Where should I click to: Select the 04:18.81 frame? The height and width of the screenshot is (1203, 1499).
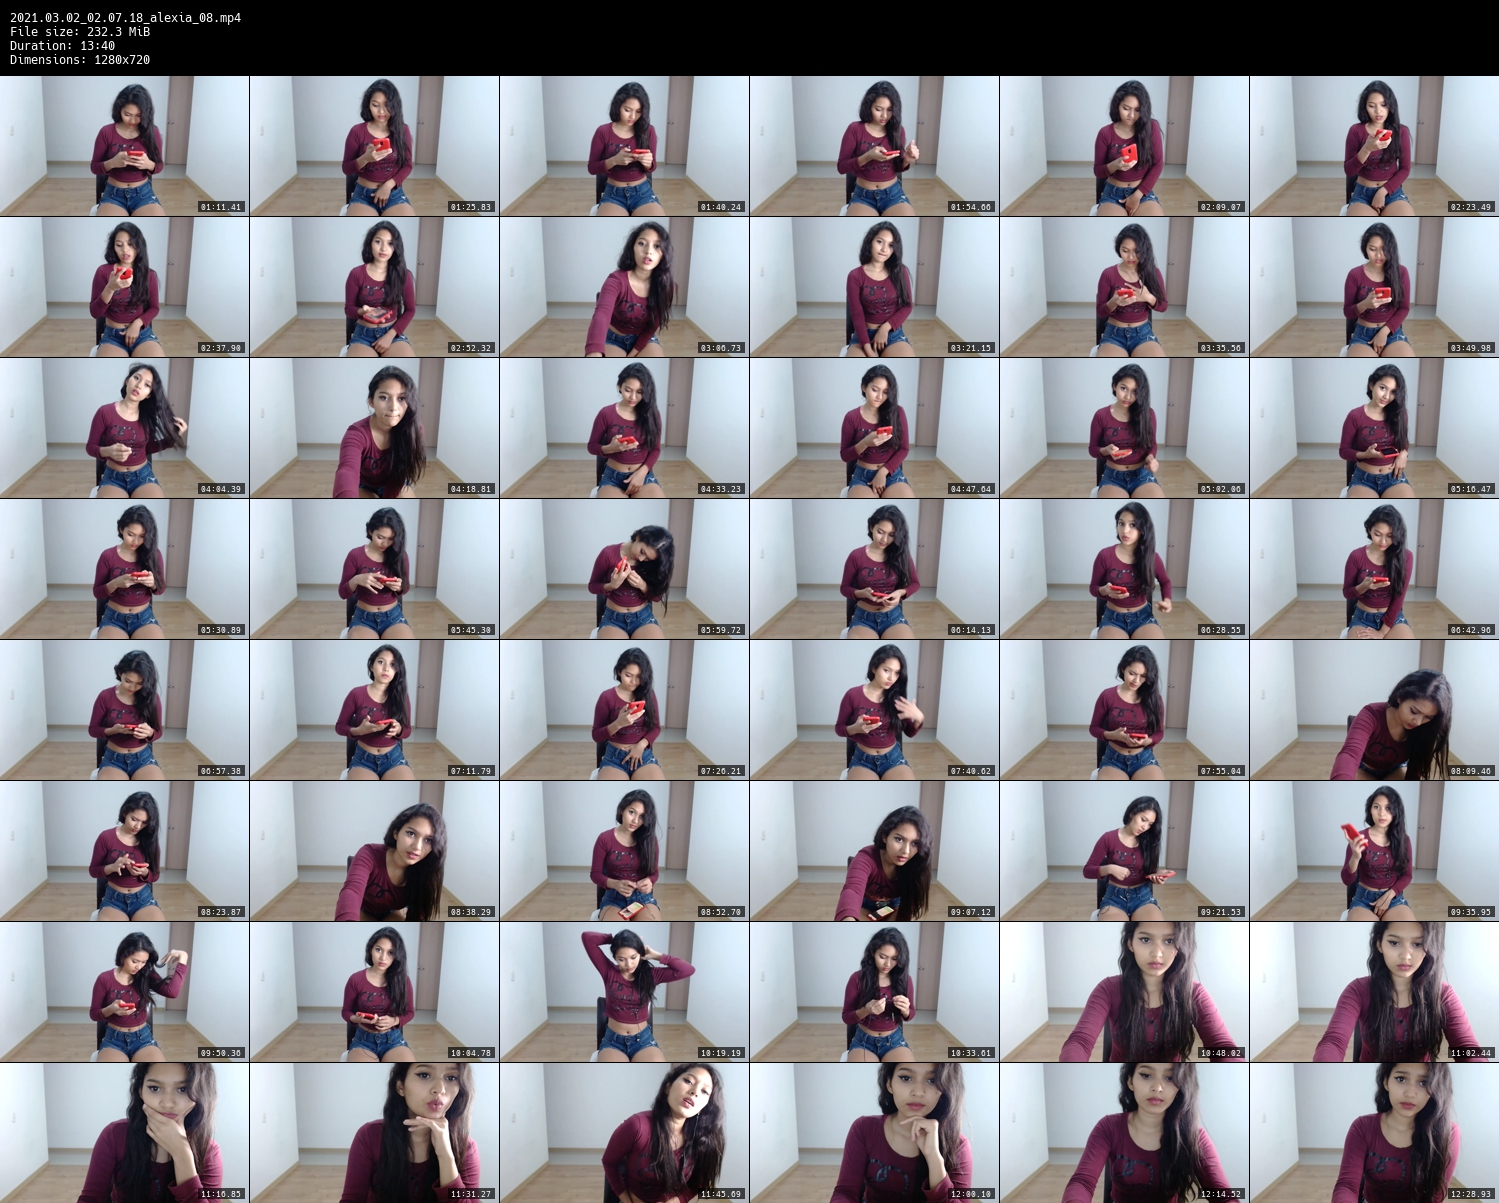(x=374, y=428)
